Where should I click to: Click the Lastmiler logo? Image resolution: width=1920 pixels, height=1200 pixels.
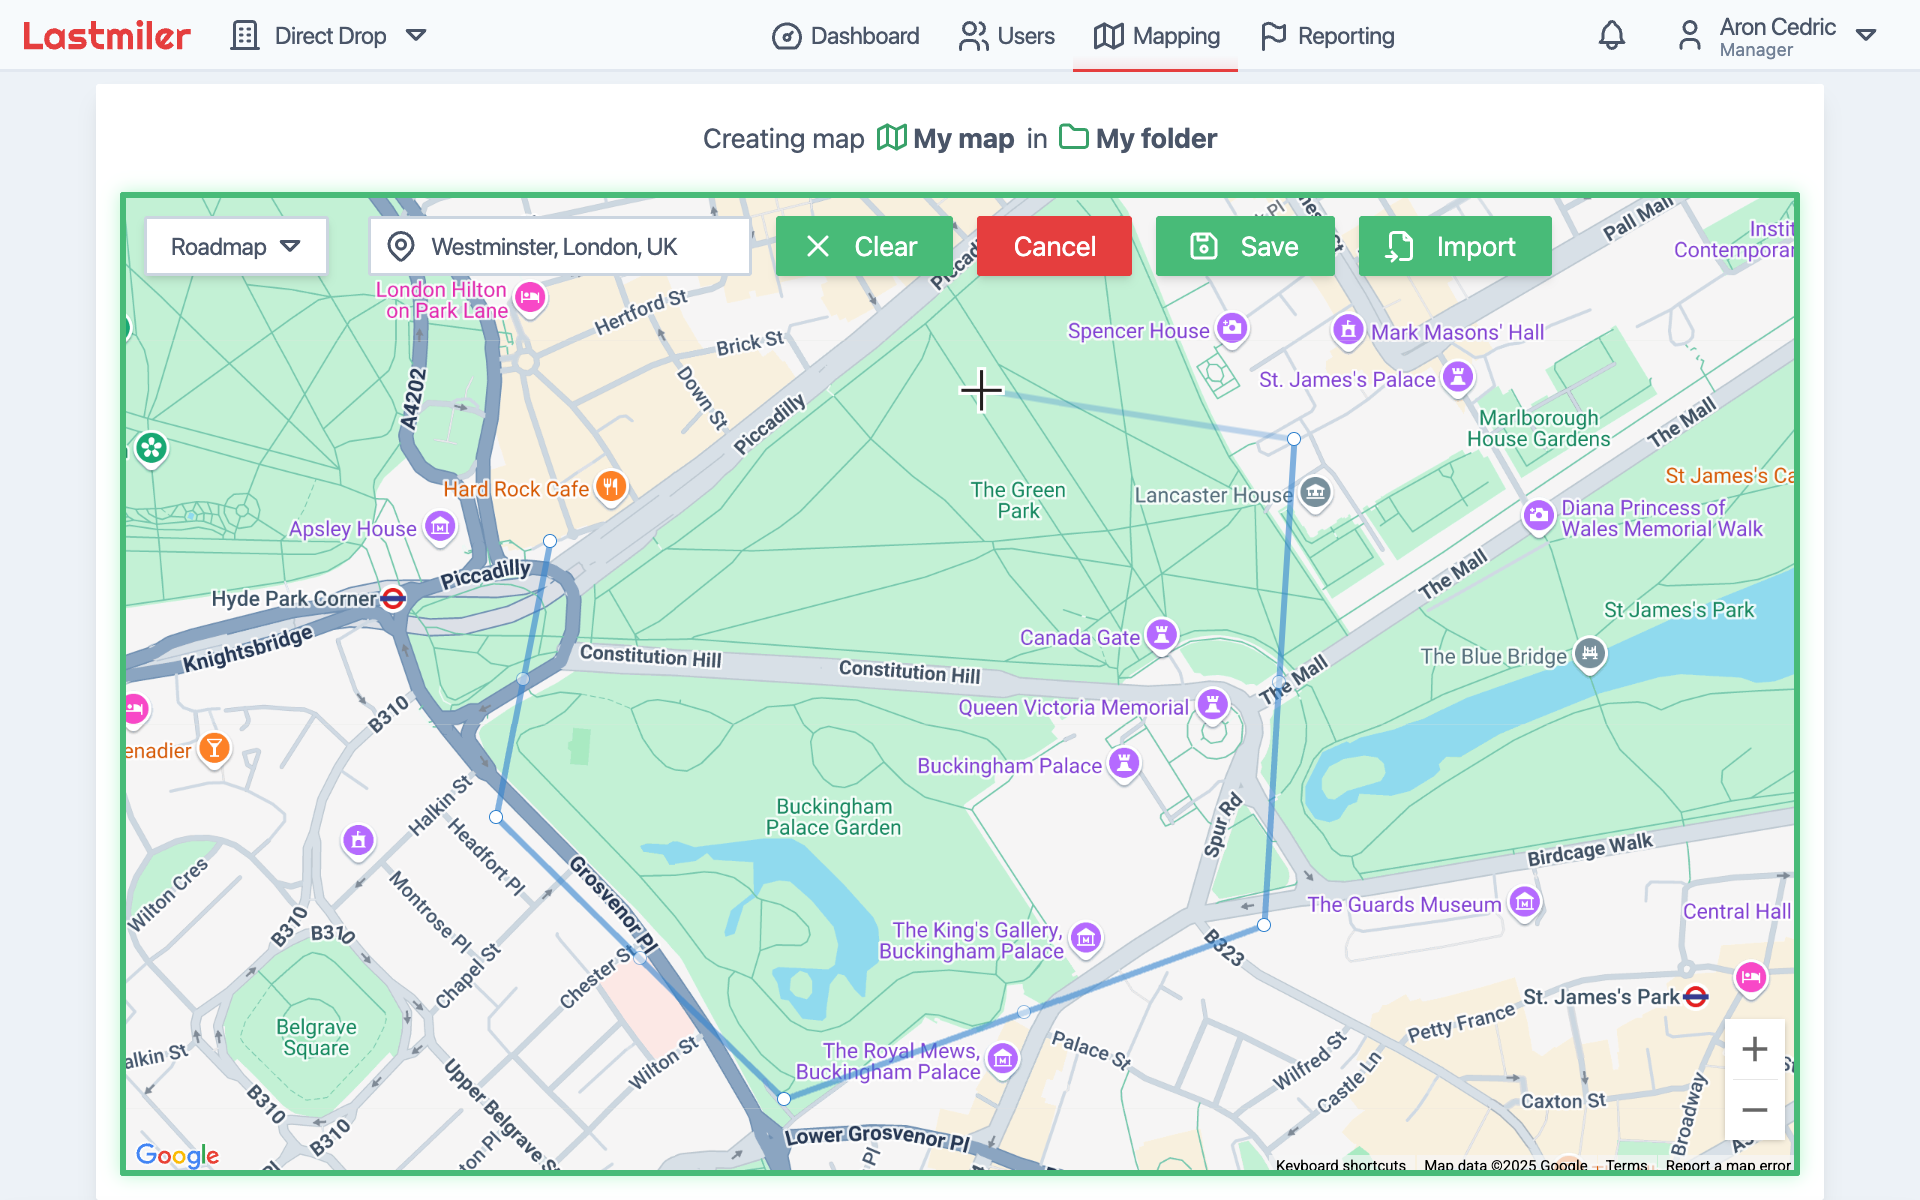coord(106,36)
